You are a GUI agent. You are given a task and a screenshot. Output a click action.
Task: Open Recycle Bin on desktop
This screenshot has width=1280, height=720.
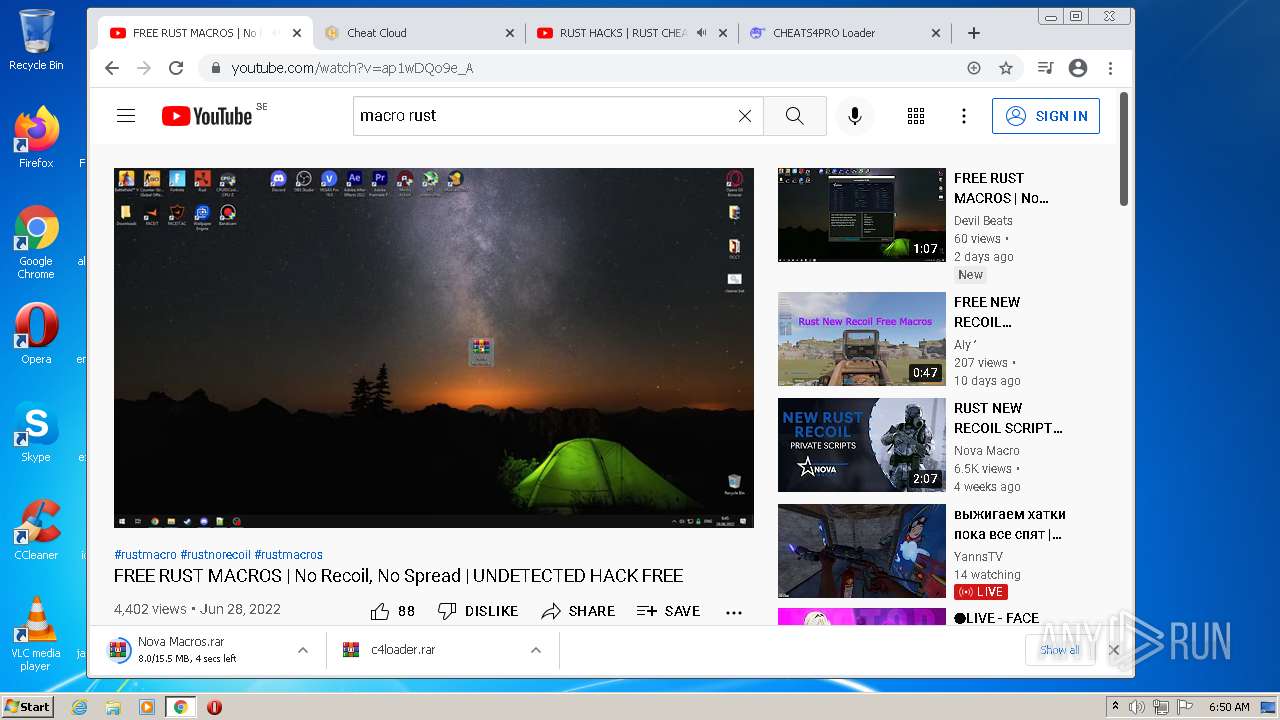click(36, 40)
